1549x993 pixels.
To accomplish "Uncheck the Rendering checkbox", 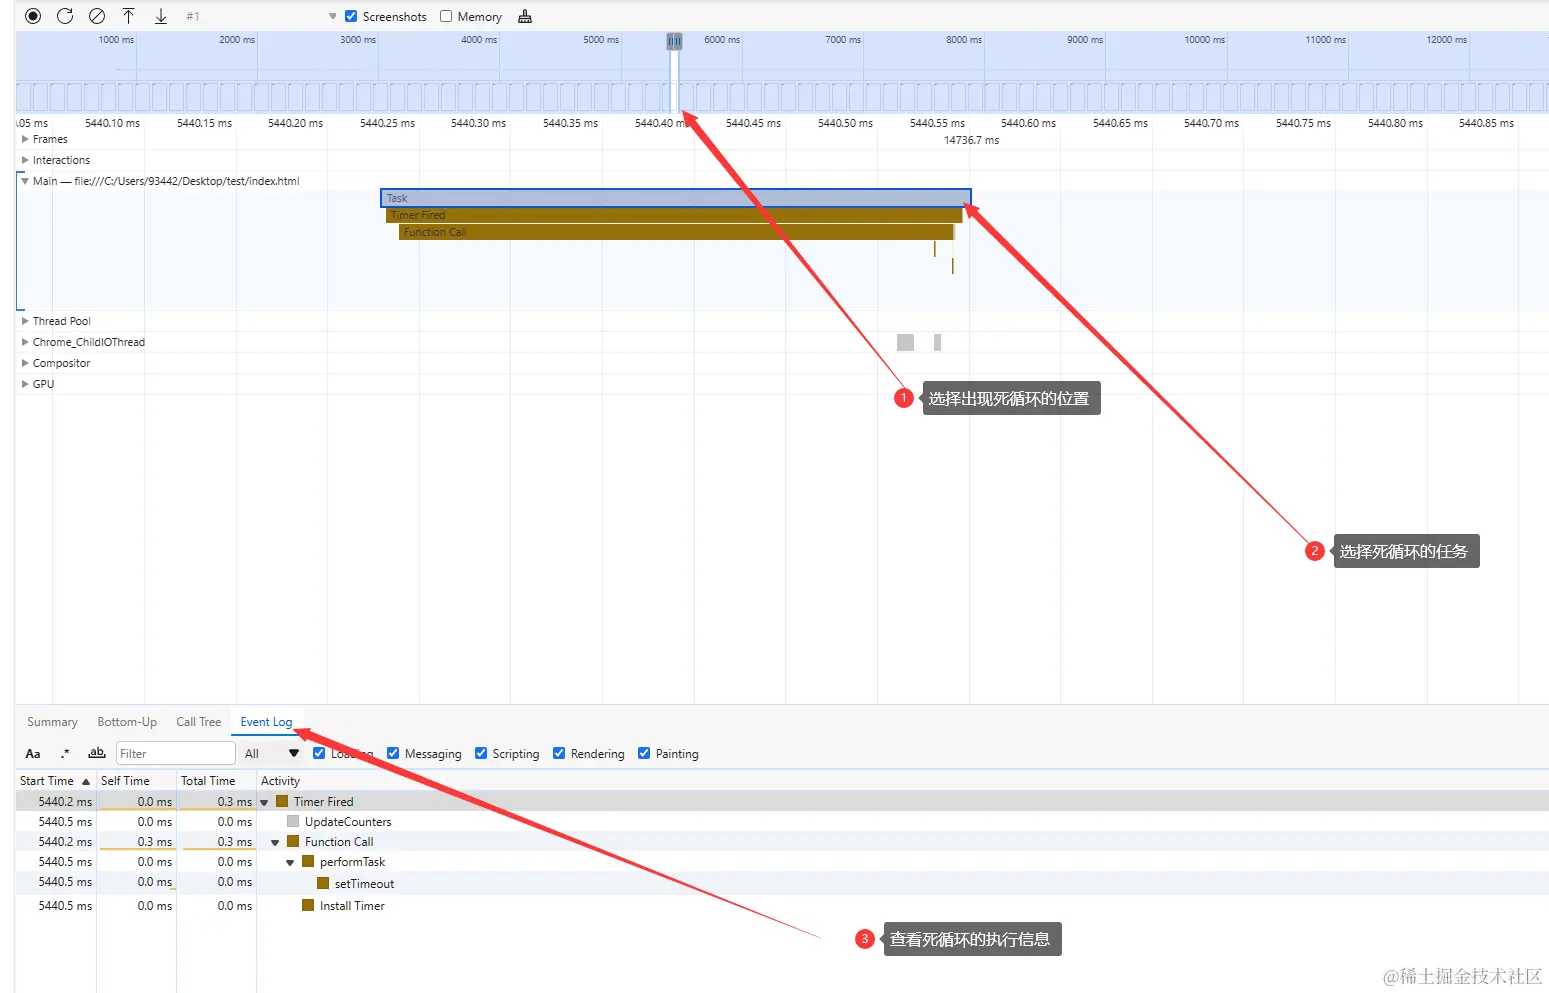I will [x=559, y=753].
